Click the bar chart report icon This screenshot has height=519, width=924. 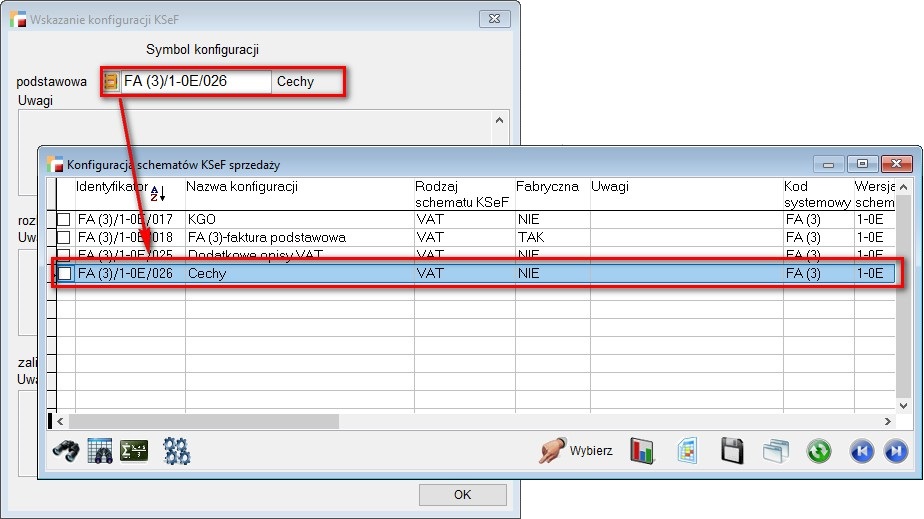641,451
